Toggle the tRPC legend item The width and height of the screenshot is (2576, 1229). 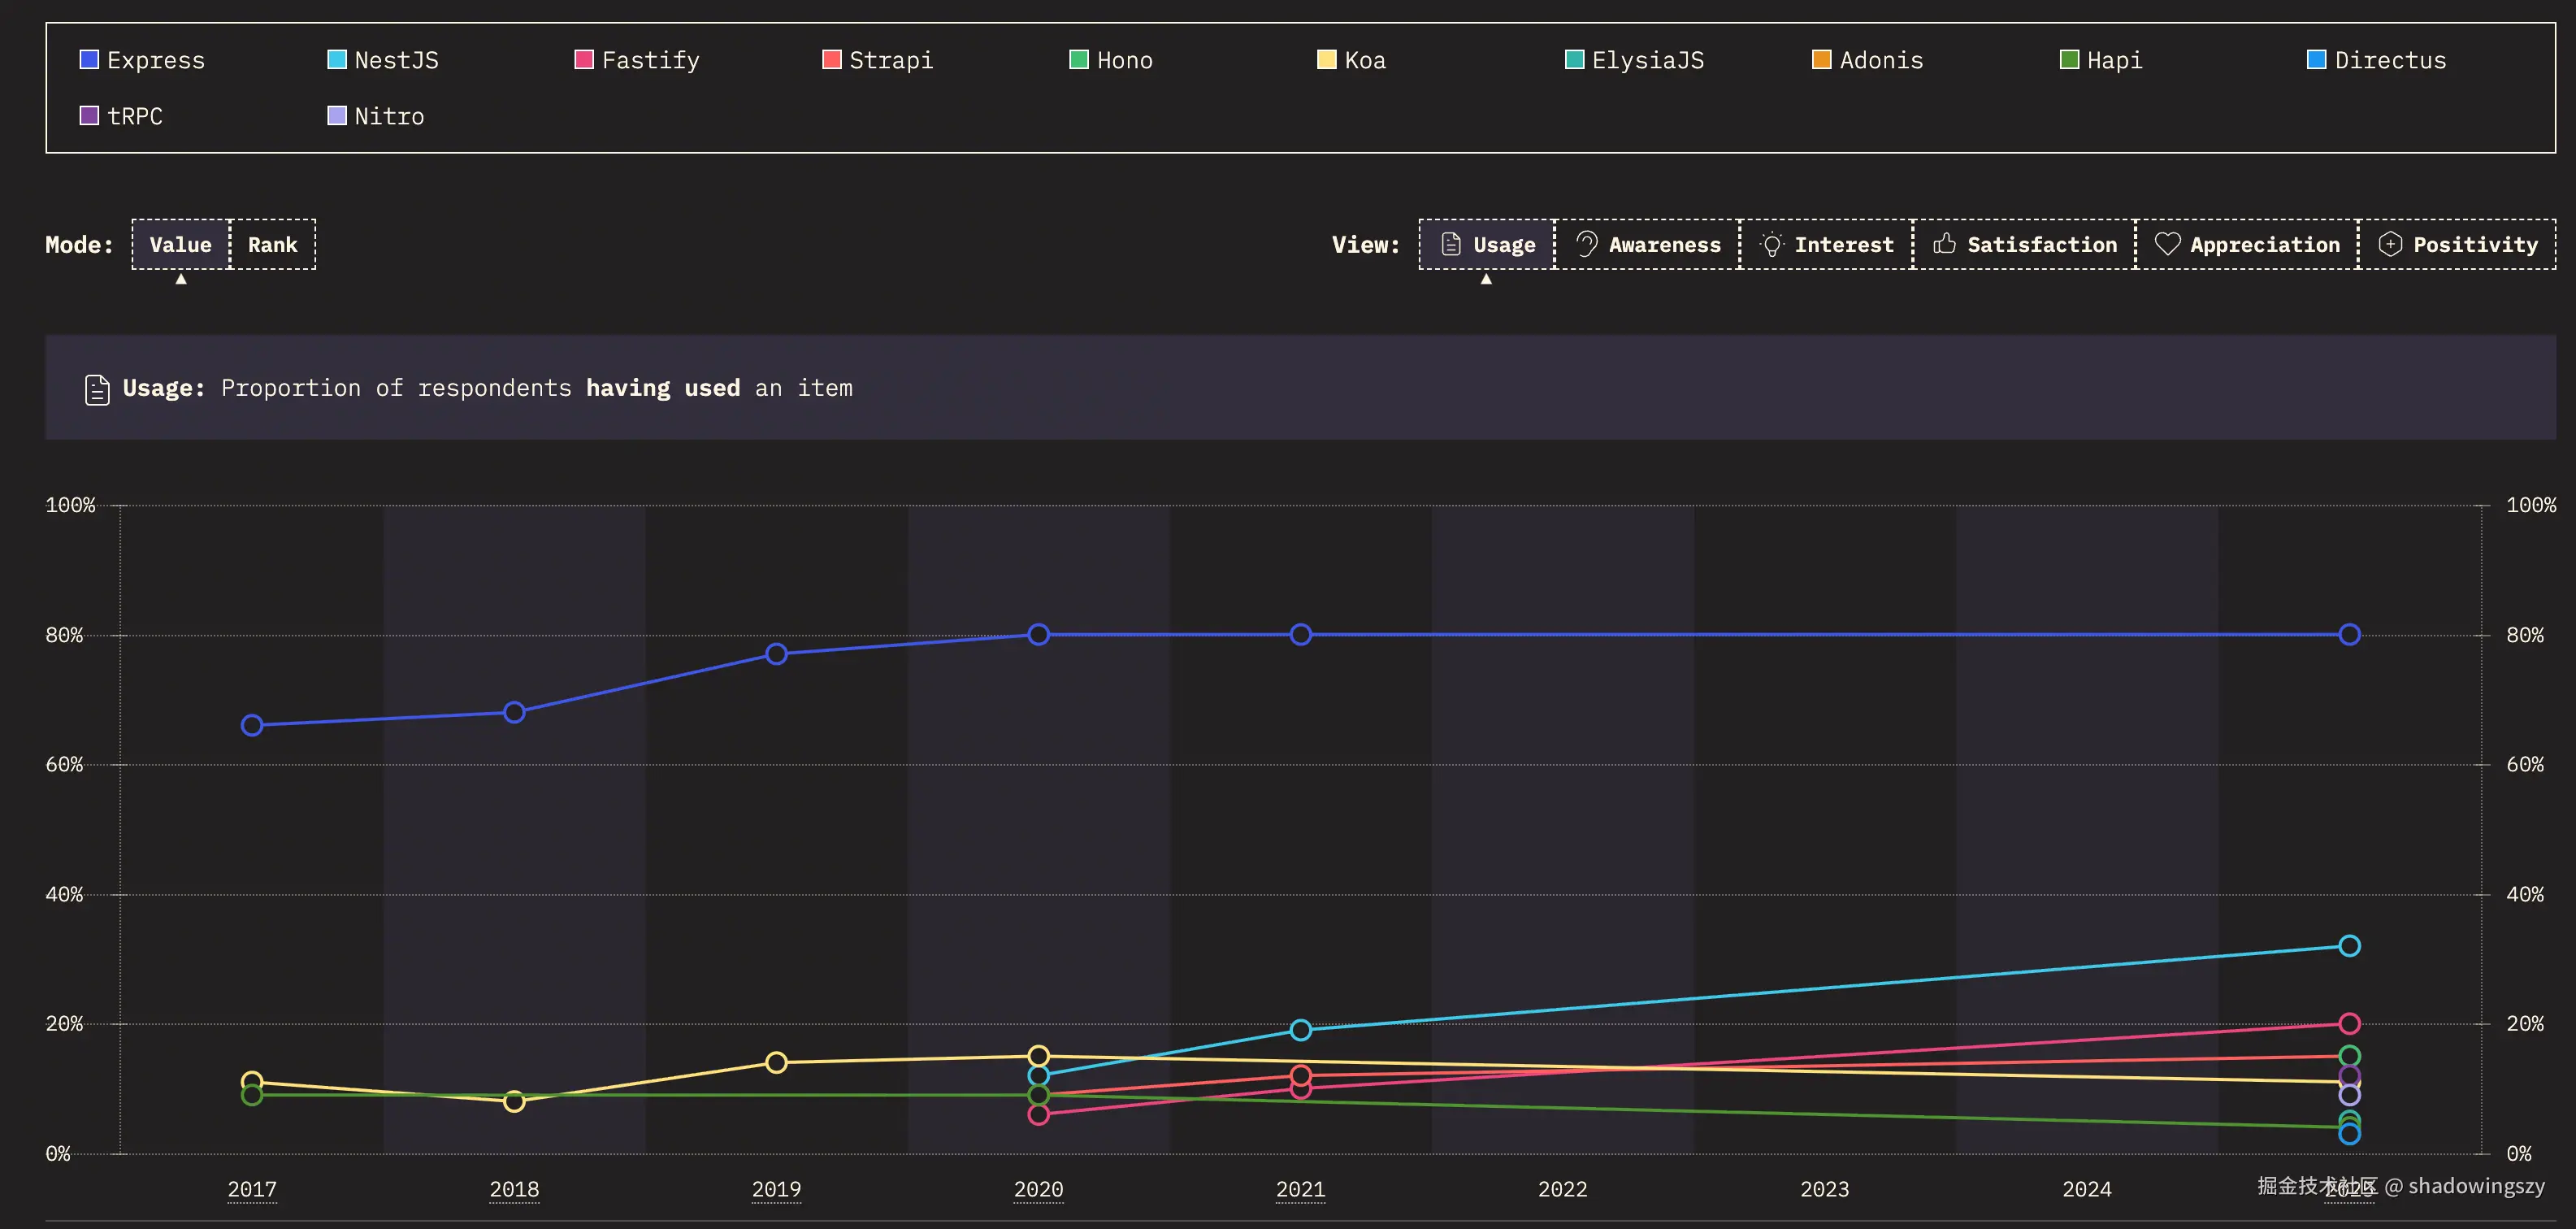coord(121,116)
